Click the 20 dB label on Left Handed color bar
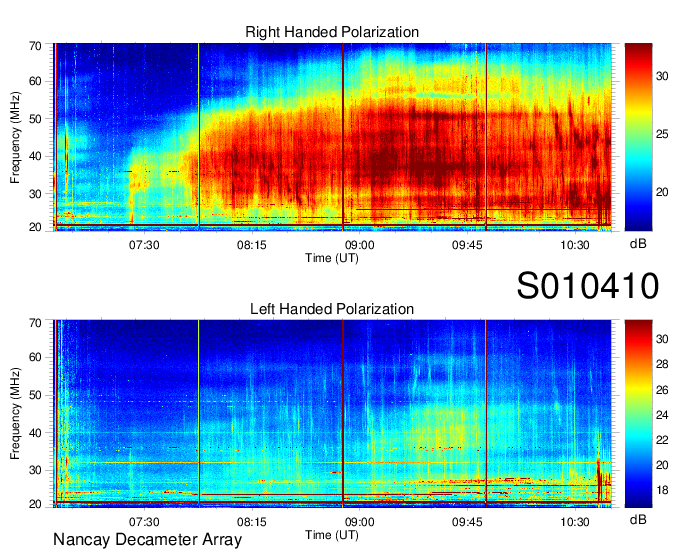This screenshot has height=552, width=680. (662, 465)
